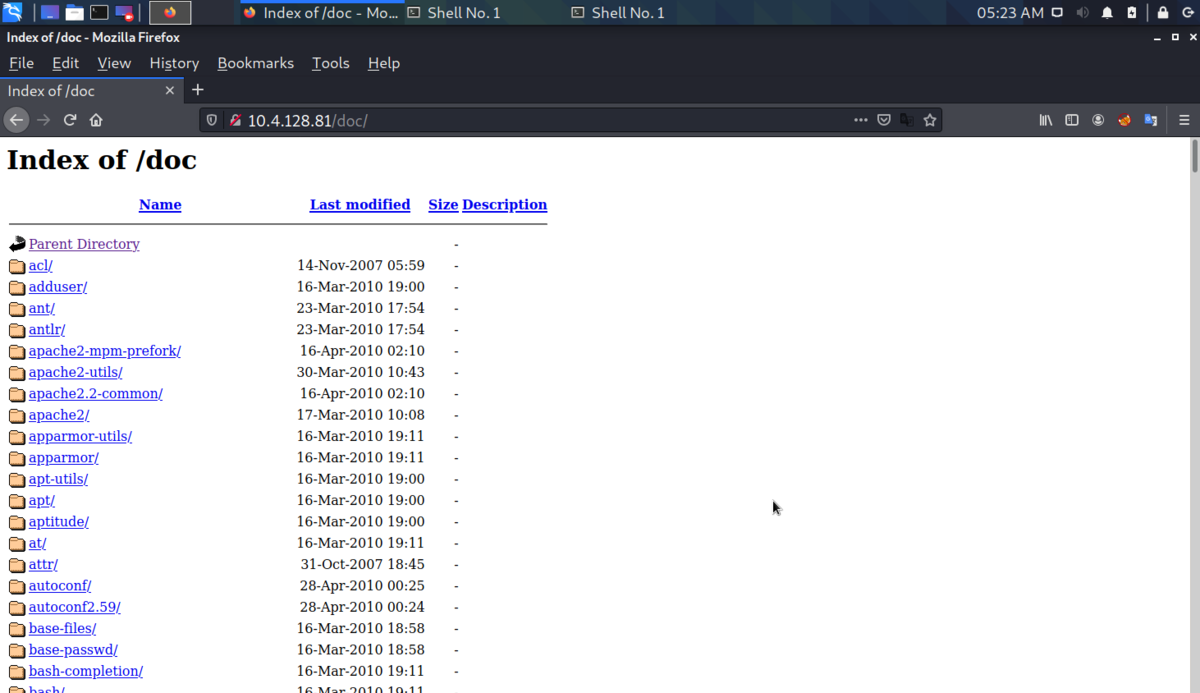Click the log out icon
Screen dimensions: 1200x693
point(1187,13)
